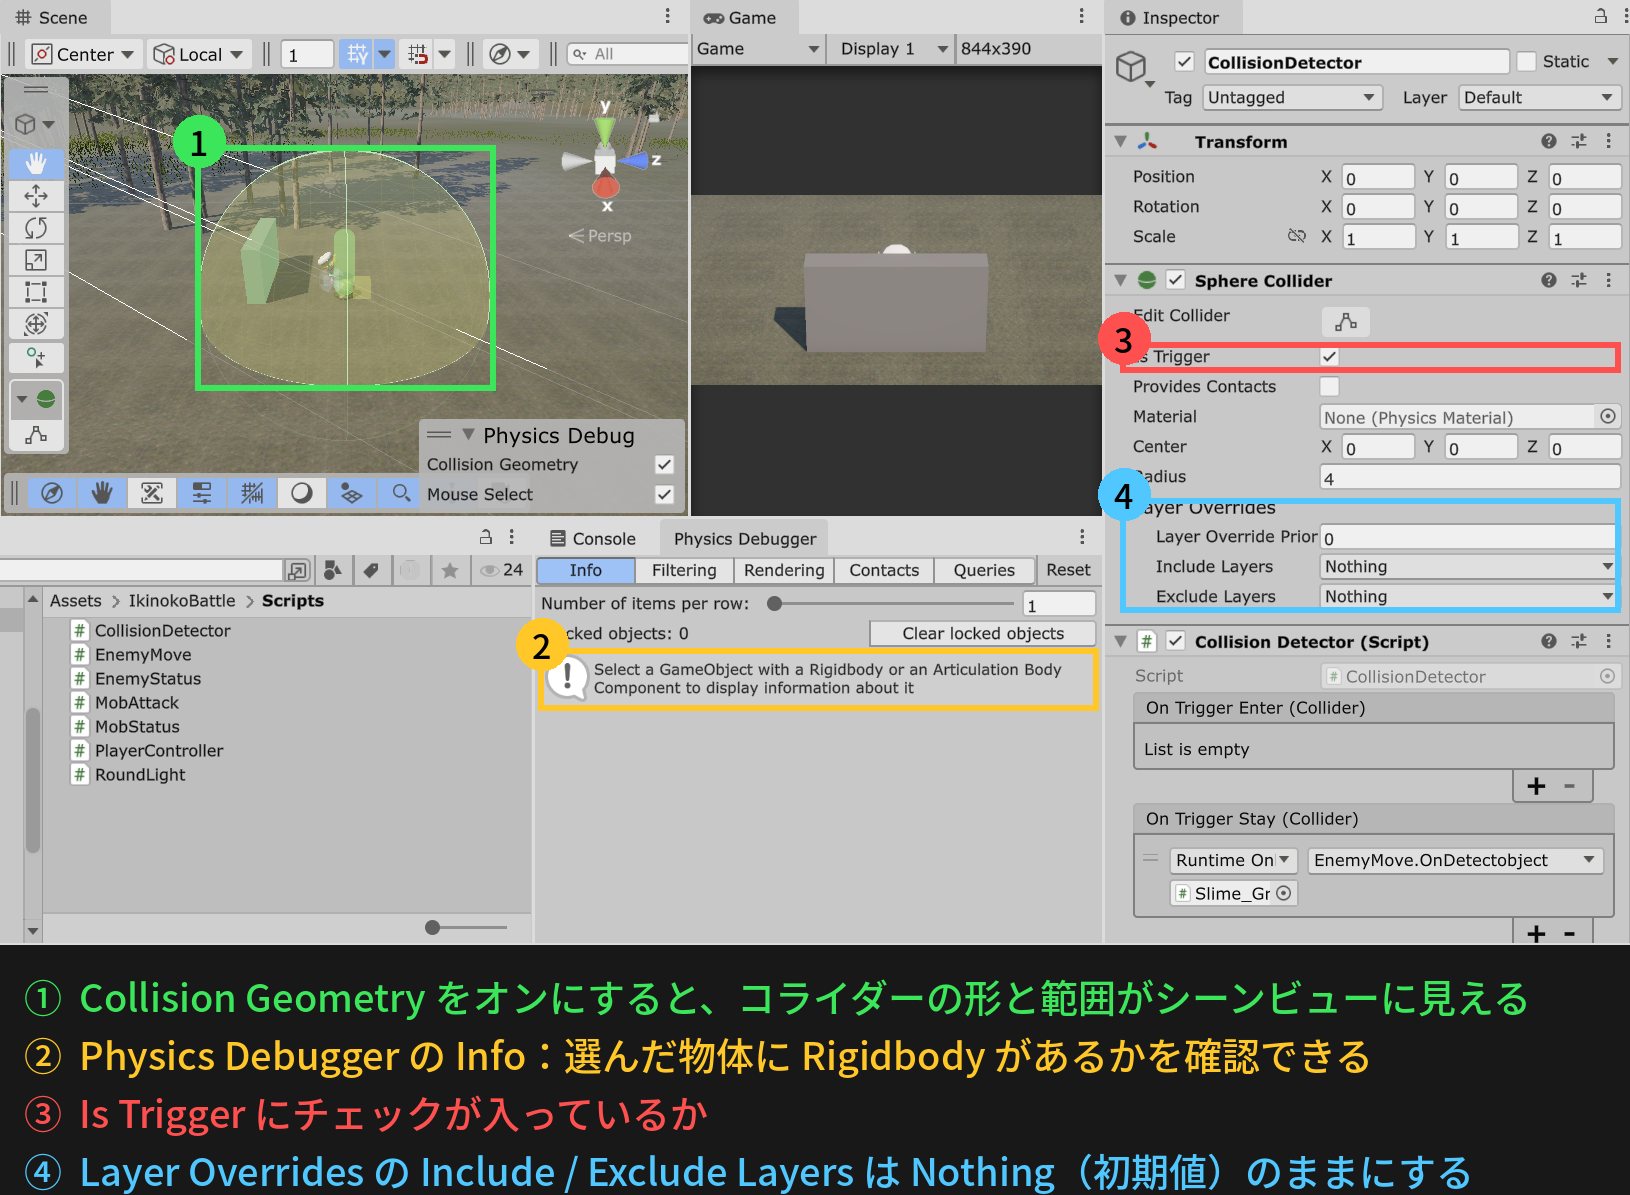The width and height of the screenshot is (1630, 1195).
Task: Click the Scale constrained-proportions link icon
Action: pyautogui.click(x=1297, y=236)
